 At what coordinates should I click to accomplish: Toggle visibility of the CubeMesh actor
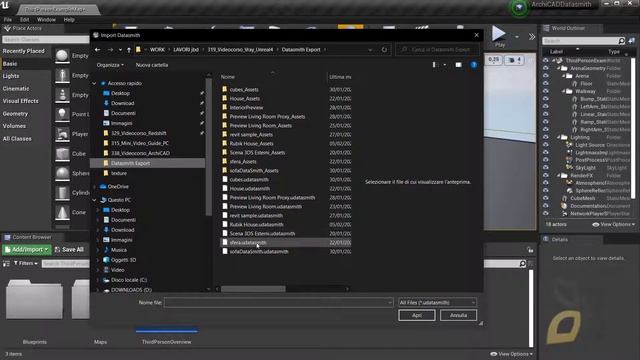[546, 198]
